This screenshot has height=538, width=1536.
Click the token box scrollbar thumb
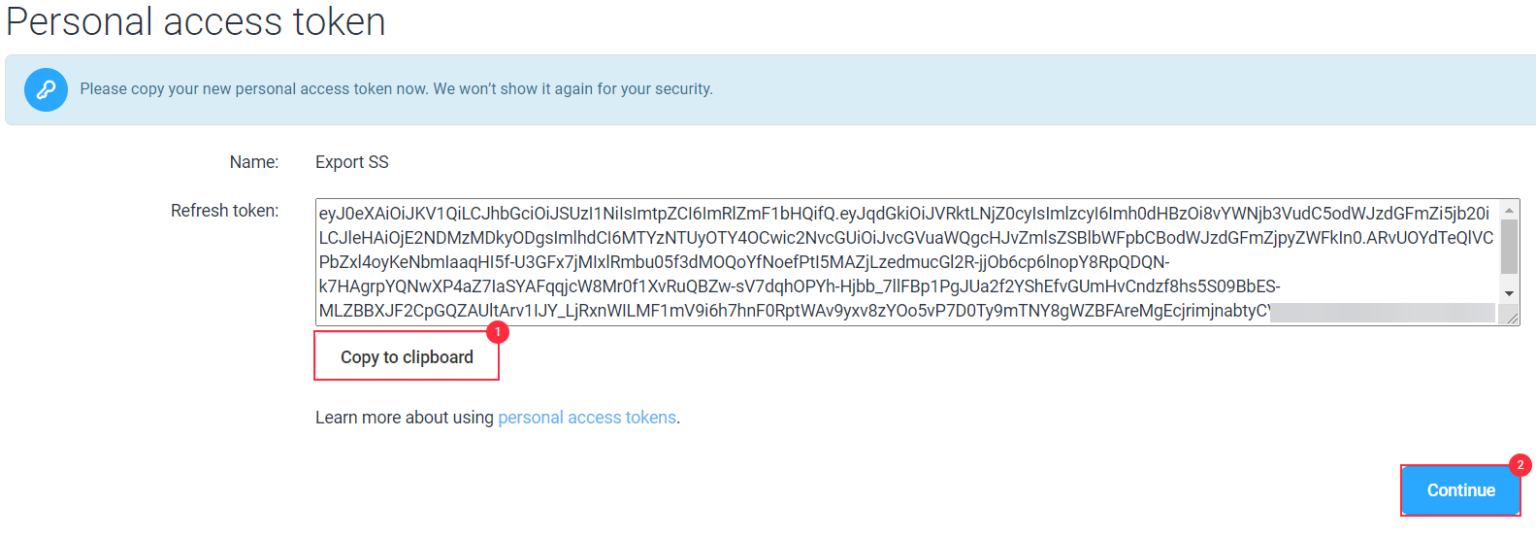point(1509,245)
